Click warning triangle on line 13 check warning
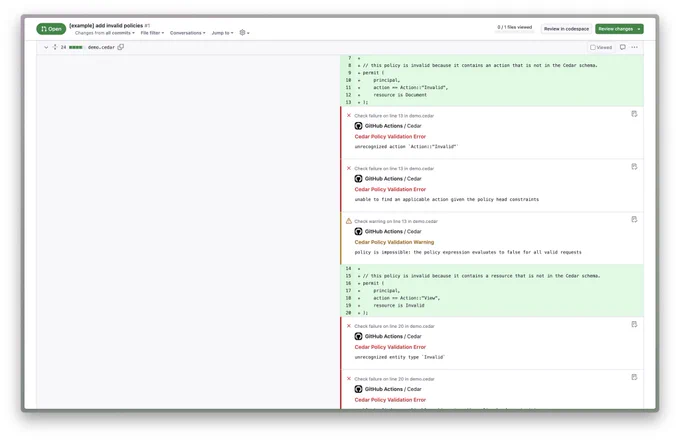The height and width of the screenshot is (440, 680). (349, 221)
